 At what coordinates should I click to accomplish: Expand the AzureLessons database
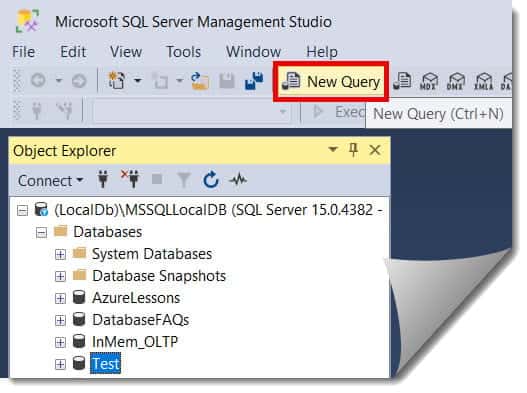coord(60,299)
